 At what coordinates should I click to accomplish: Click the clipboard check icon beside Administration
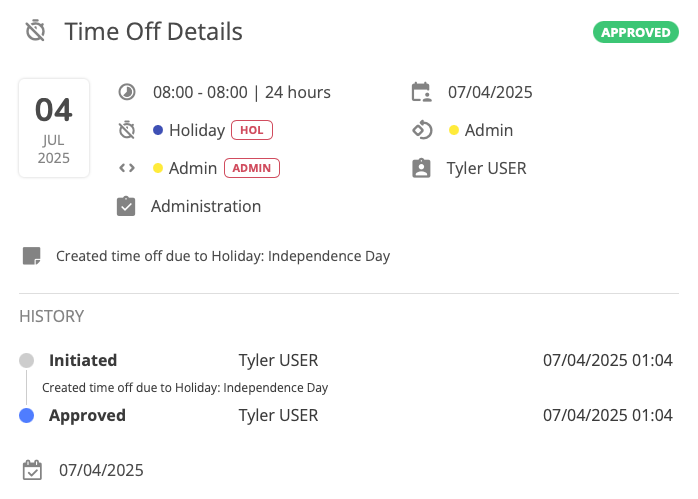pyautogui.click(x=126, y=206)
